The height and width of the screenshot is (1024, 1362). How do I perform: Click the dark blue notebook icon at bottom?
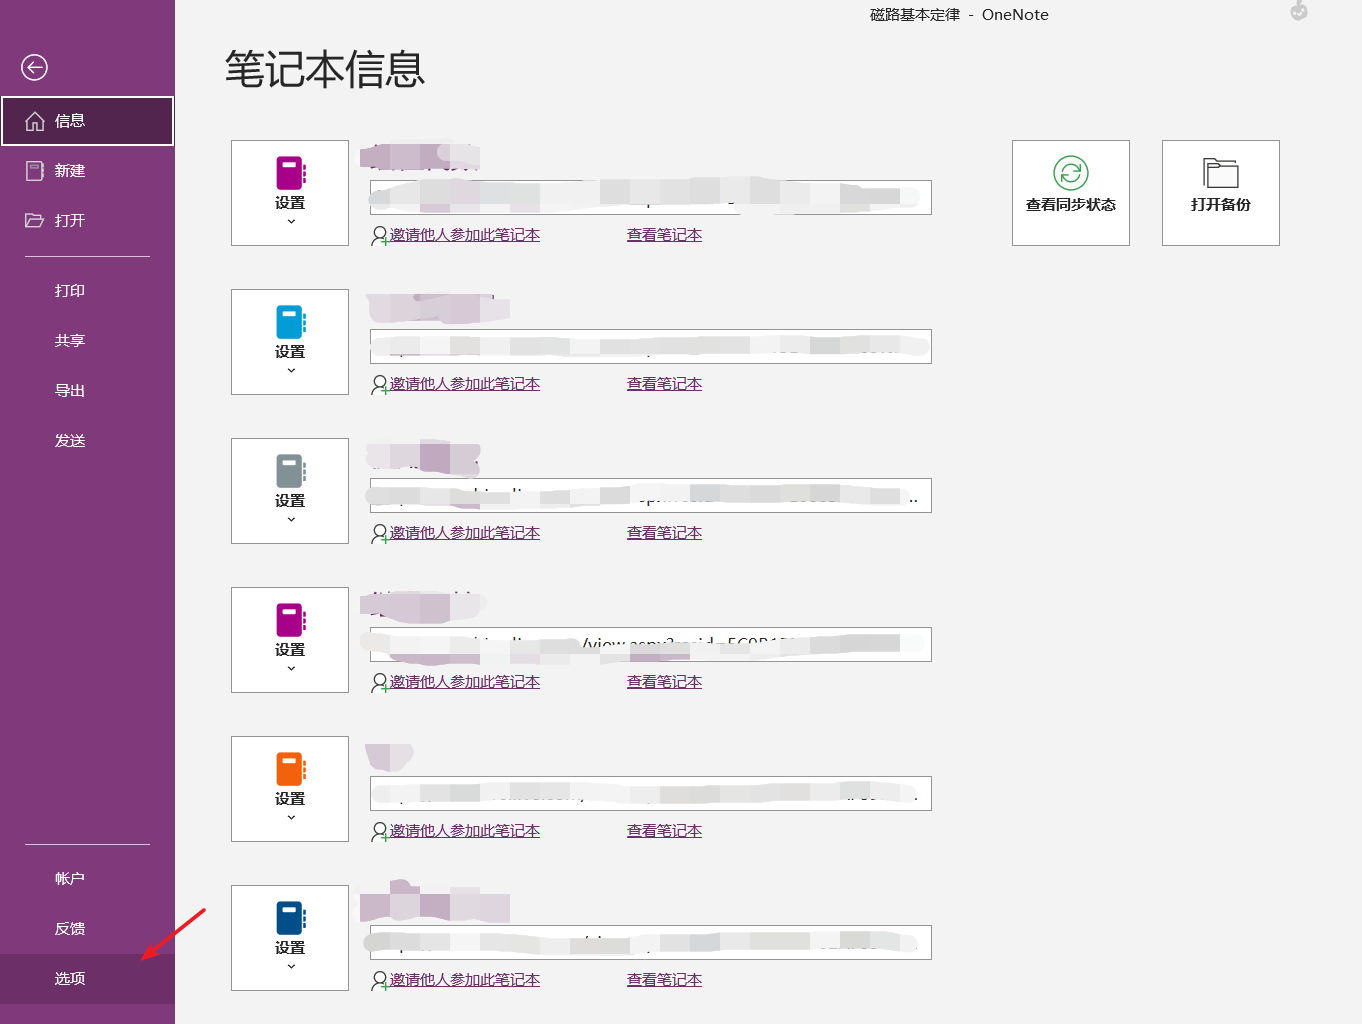point(290,918)
